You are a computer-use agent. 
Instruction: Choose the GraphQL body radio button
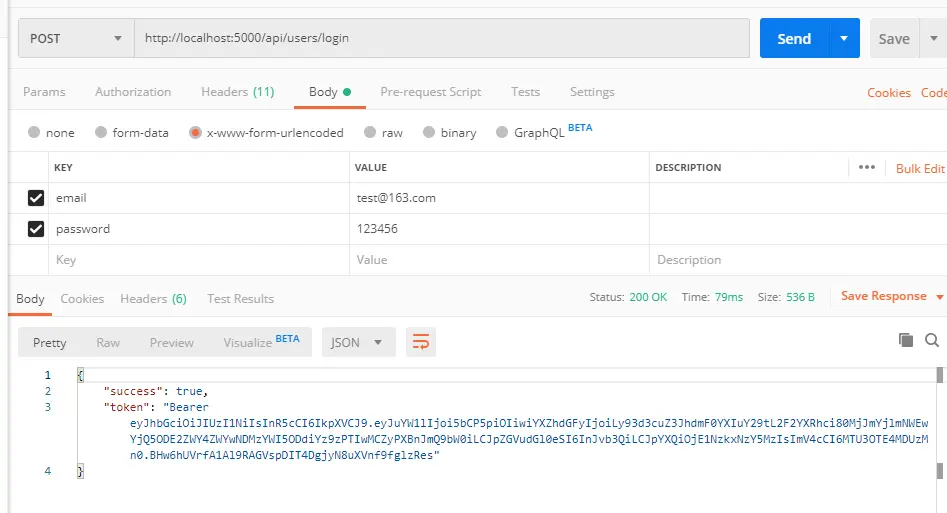tap(501, 132)
